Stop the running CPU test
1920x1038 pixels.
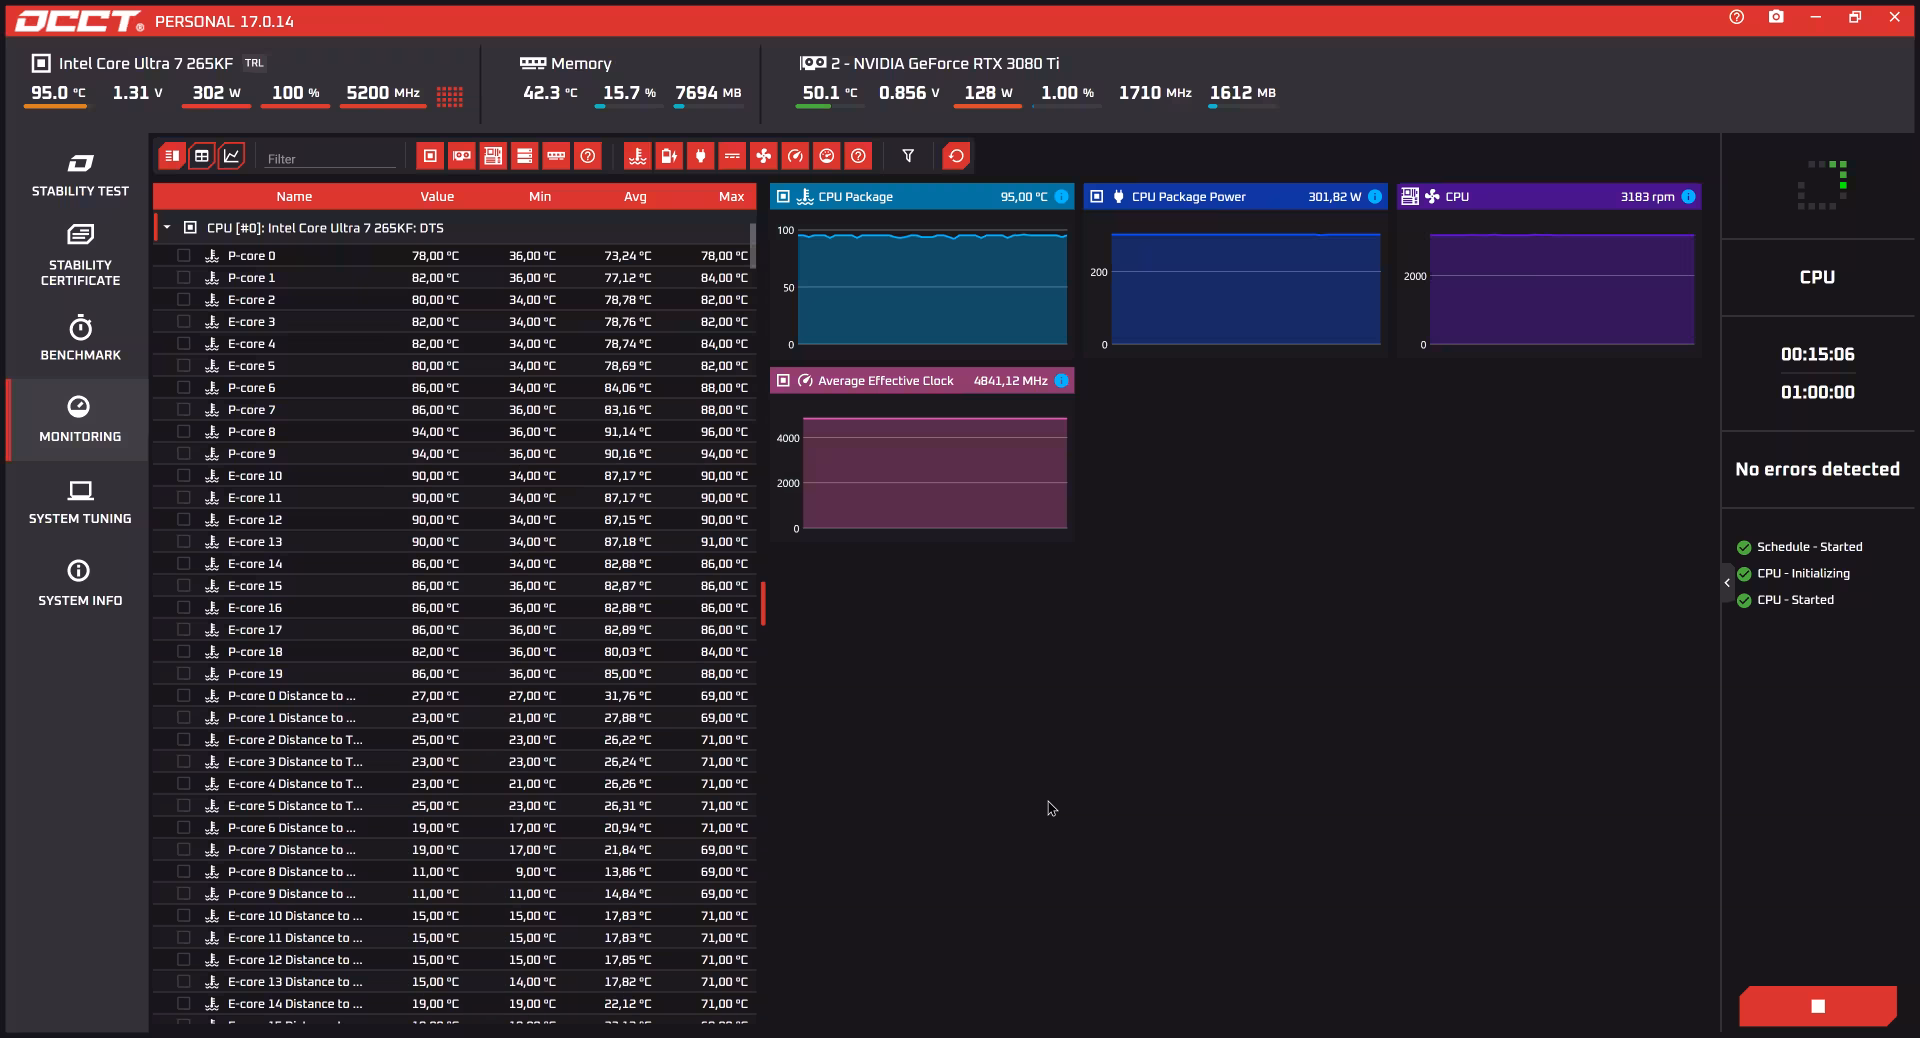click(x=1818, y=1006)
